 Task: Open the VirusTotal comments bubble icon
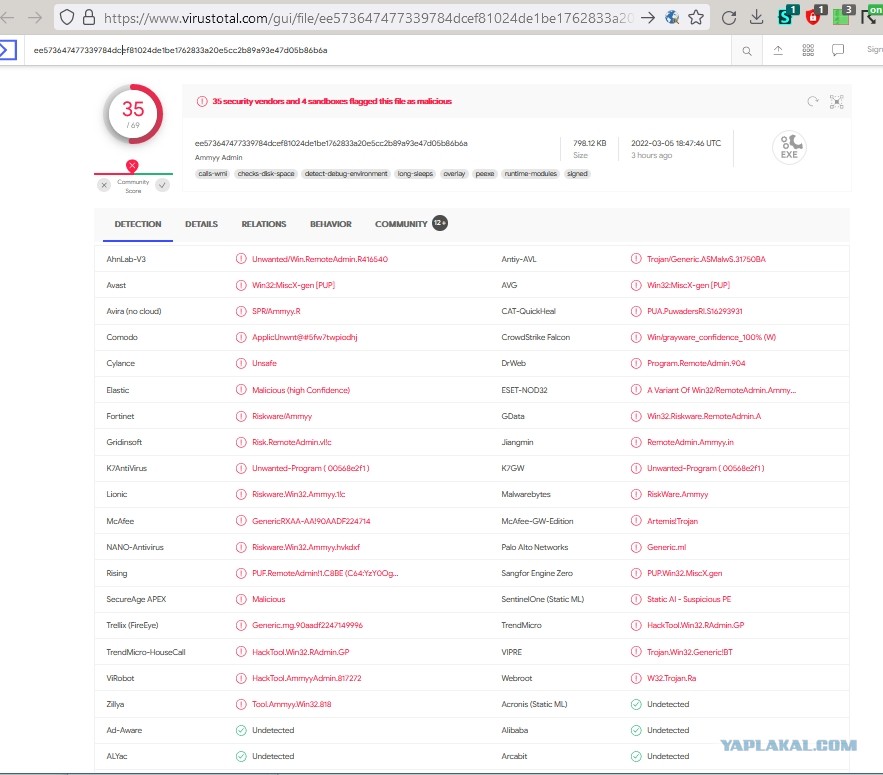[838, 51]
